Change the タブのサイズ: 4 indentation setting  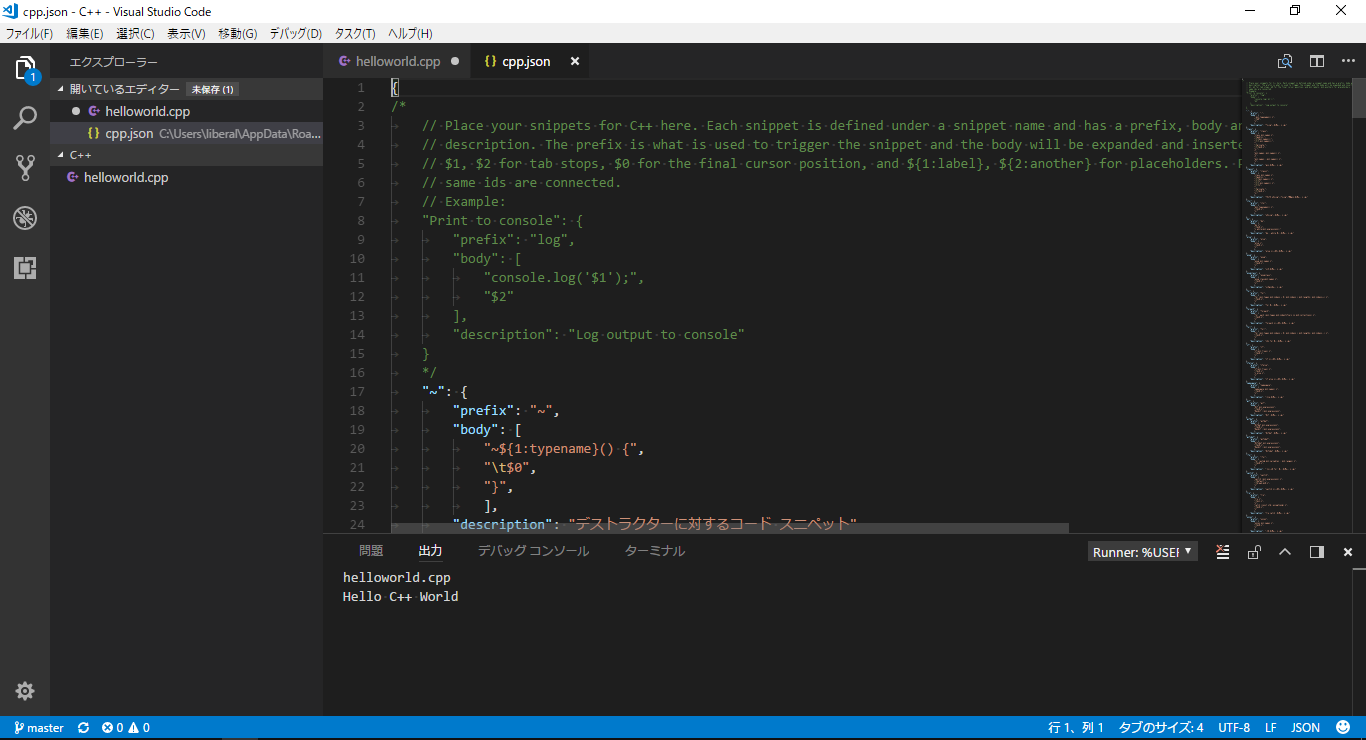click(1161, 728)
